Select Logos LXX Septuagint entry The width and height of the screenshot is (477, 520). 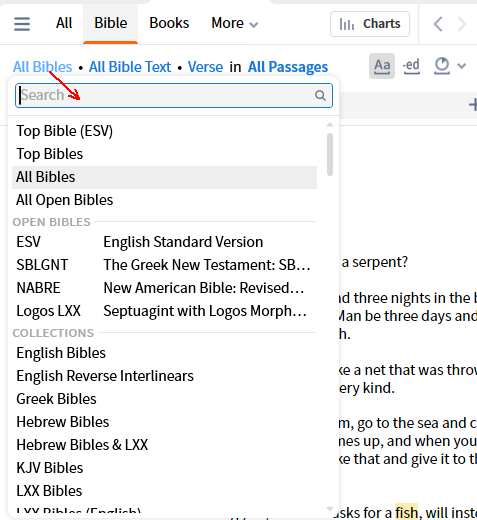164,311
